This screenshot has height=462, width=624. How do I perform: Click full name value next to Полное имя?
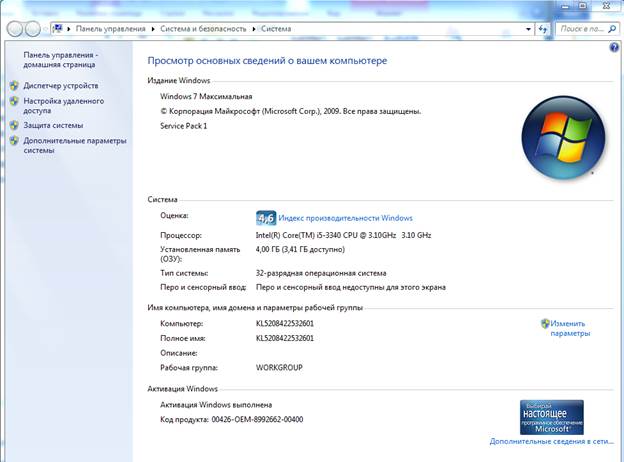pos(285,338)
